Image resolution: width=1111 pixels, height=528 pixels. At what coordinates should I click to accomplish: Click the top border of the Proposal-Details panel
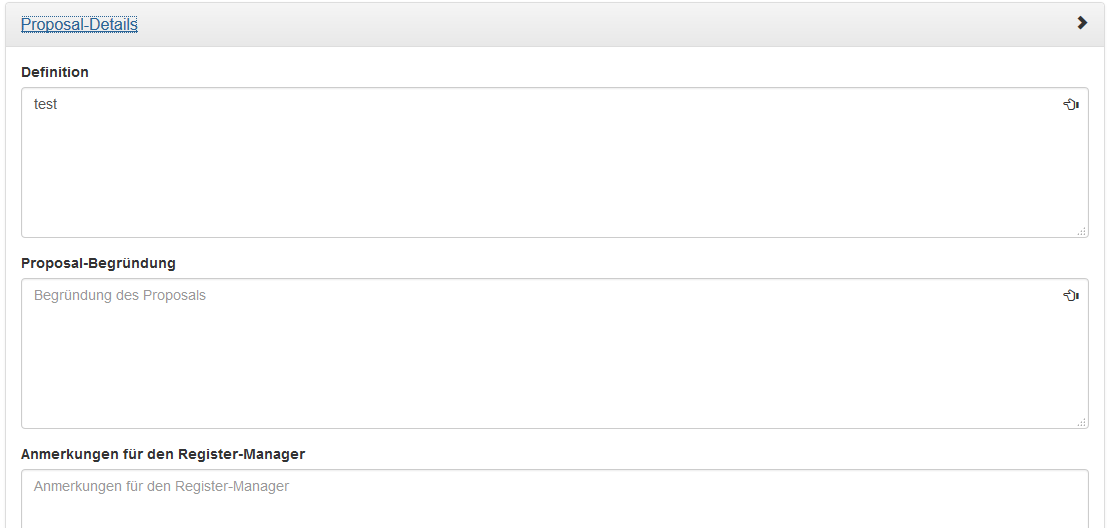[555, 3]
